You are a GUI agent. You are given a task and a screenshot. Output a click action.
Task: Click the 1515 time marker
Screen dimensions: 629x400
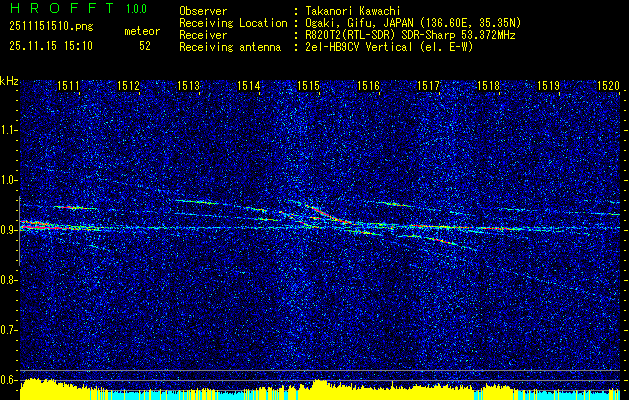308,85
